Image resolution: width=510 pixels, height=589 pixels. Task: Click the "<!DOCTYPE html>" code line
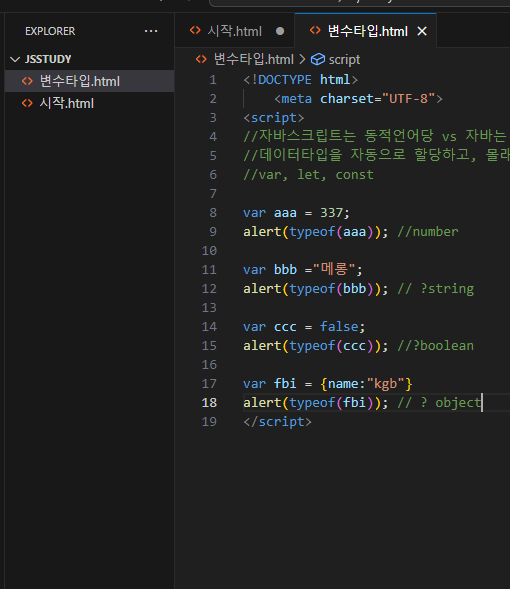[300, 80]
